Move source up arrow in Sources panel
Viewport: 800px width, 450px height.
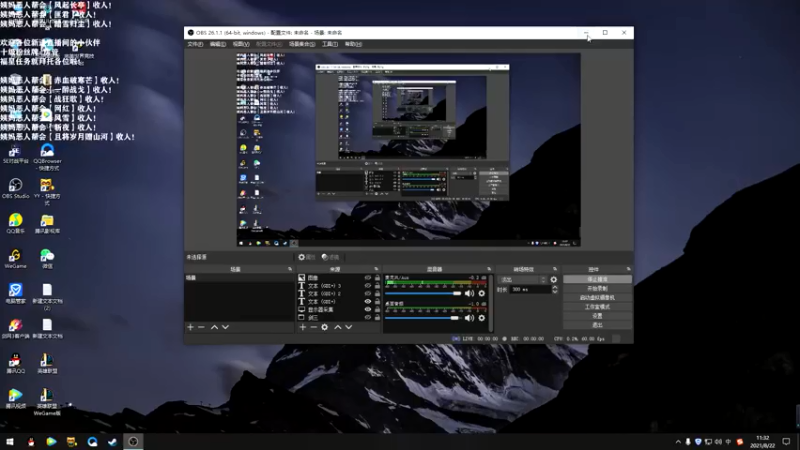pyautogui.click(x=338, y=327)
